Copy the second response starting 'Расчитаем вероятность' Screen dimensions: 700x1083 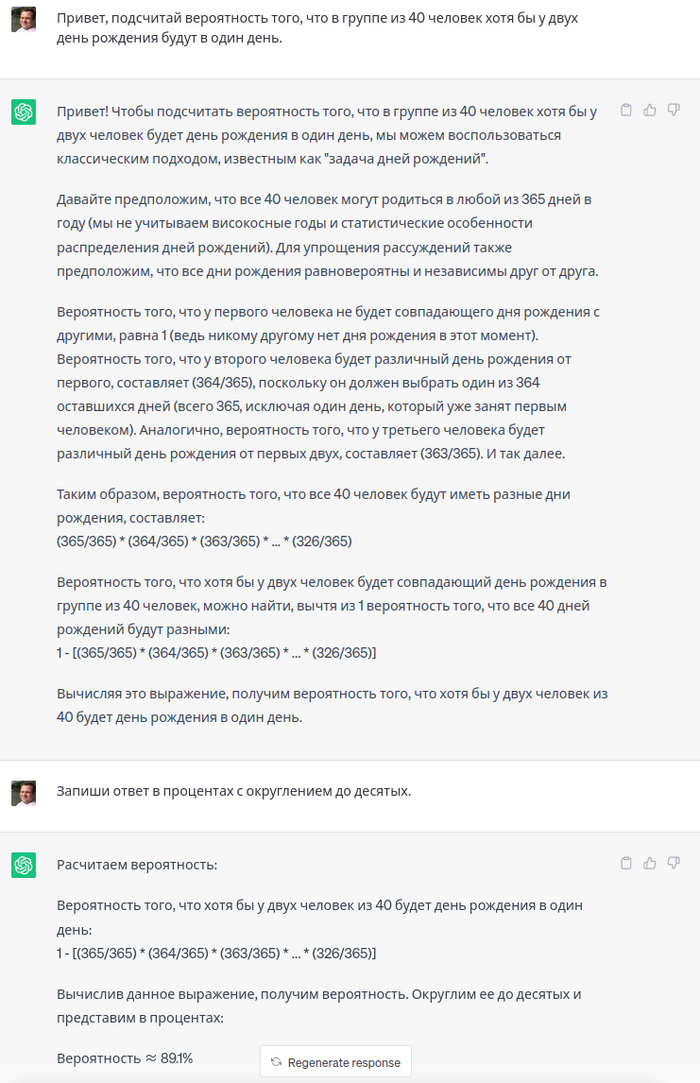[626, 863]
